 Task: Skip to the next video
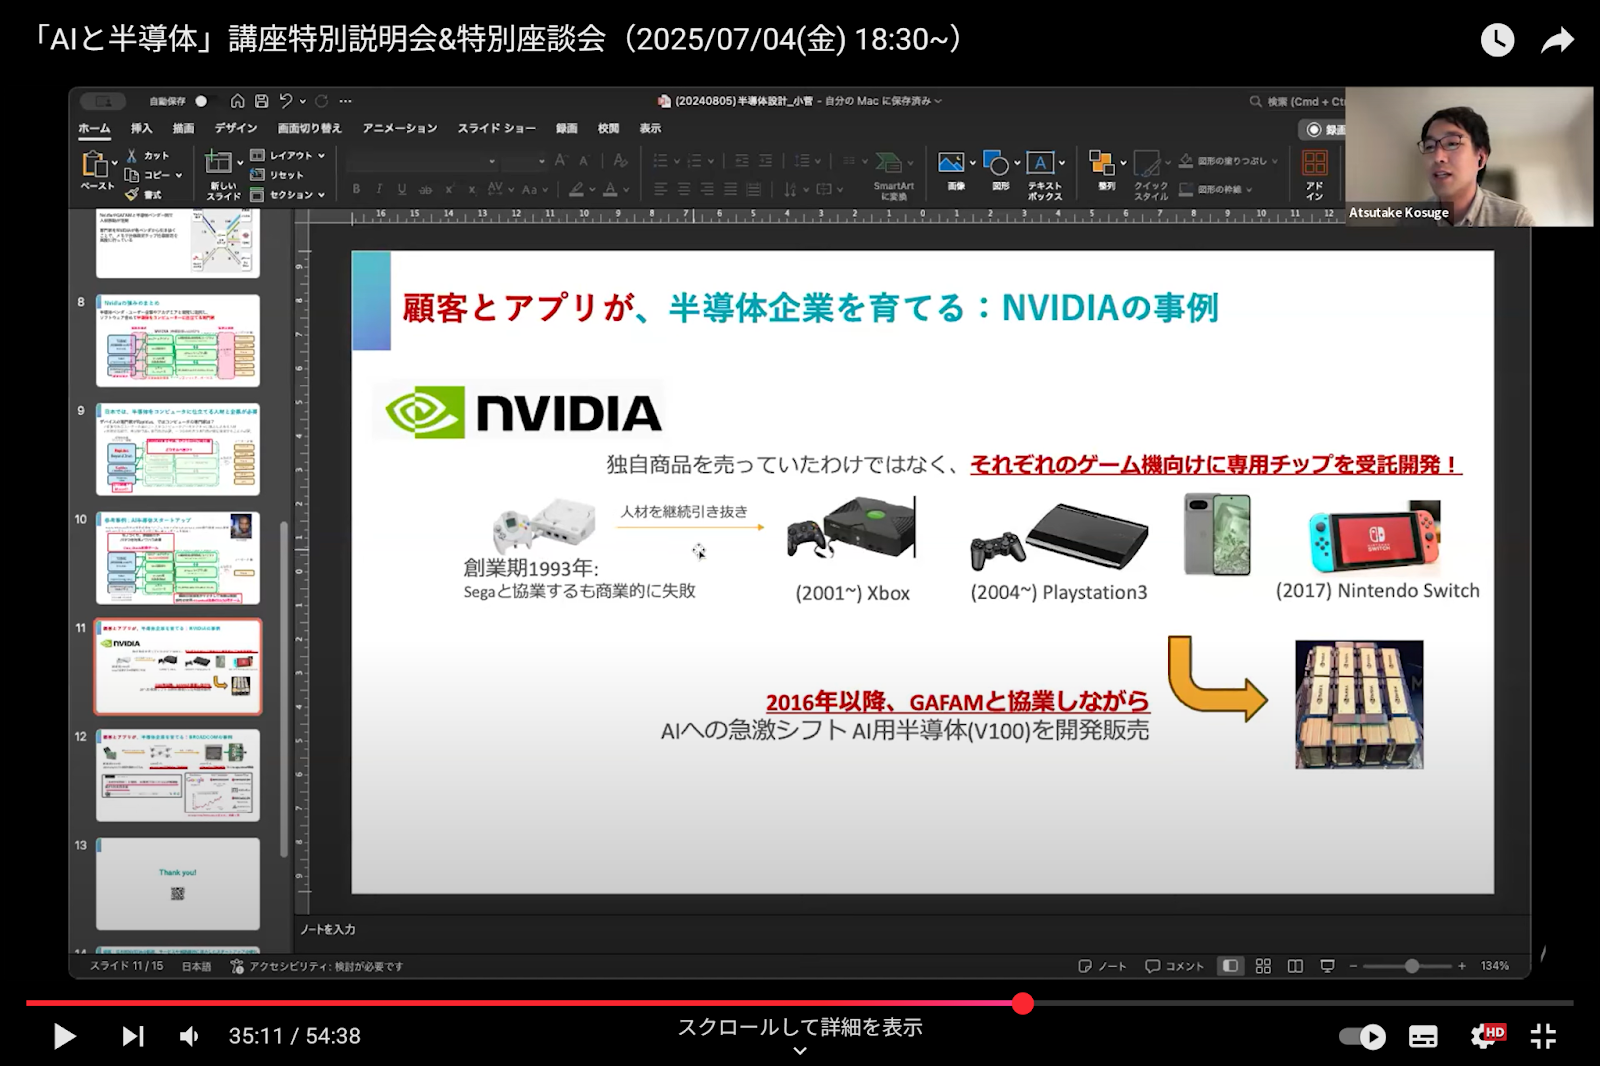[132, 1036]
